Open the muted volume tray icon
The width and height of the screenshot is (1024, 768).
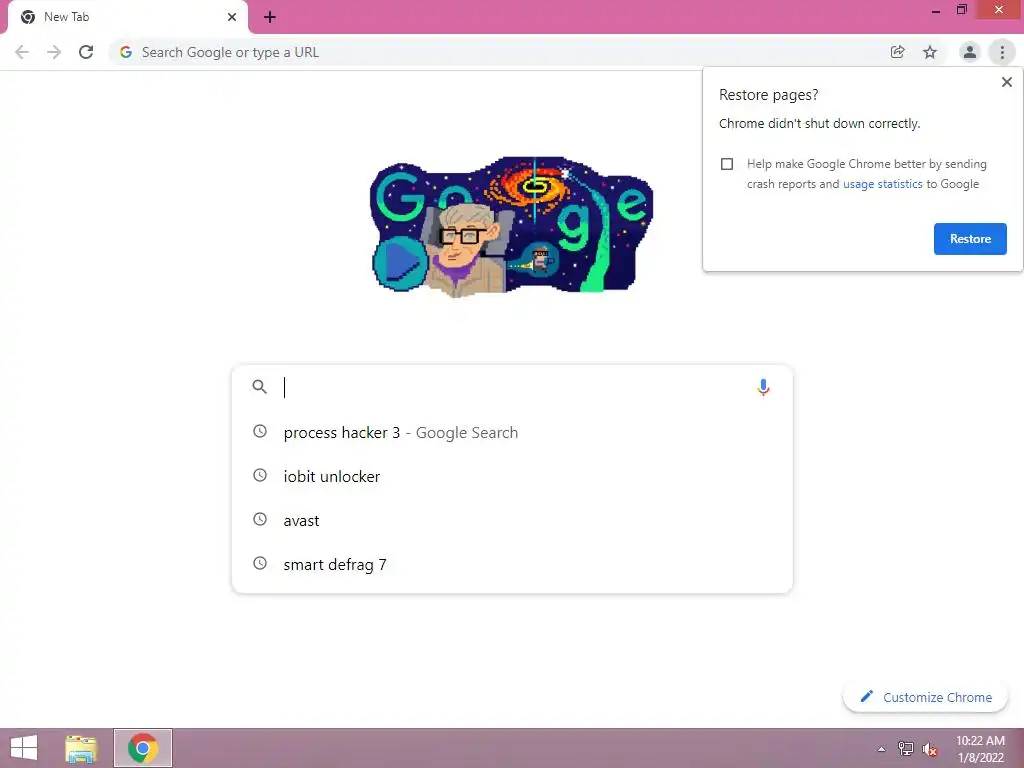tap(930, 749)
